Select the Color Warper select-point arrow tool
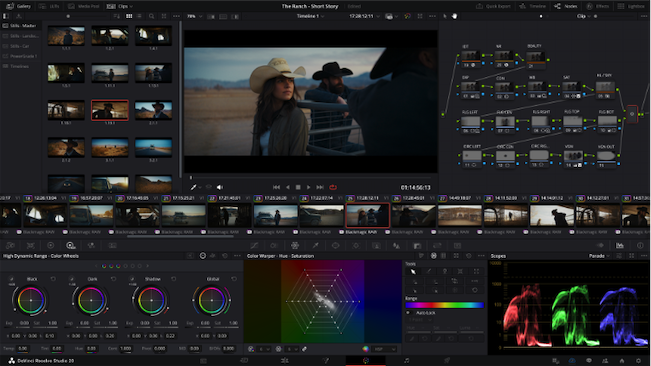The height and width of the screenshot is (366, 651). [413, 271]
